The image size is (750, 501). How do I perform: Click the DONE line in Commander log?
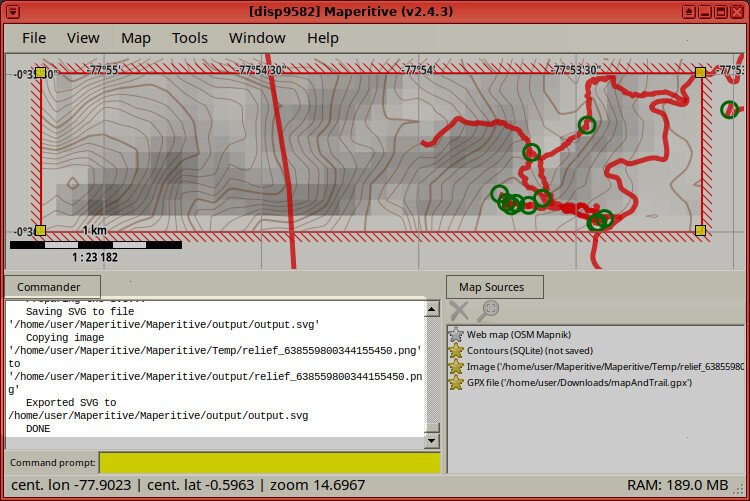click(38, 429)
